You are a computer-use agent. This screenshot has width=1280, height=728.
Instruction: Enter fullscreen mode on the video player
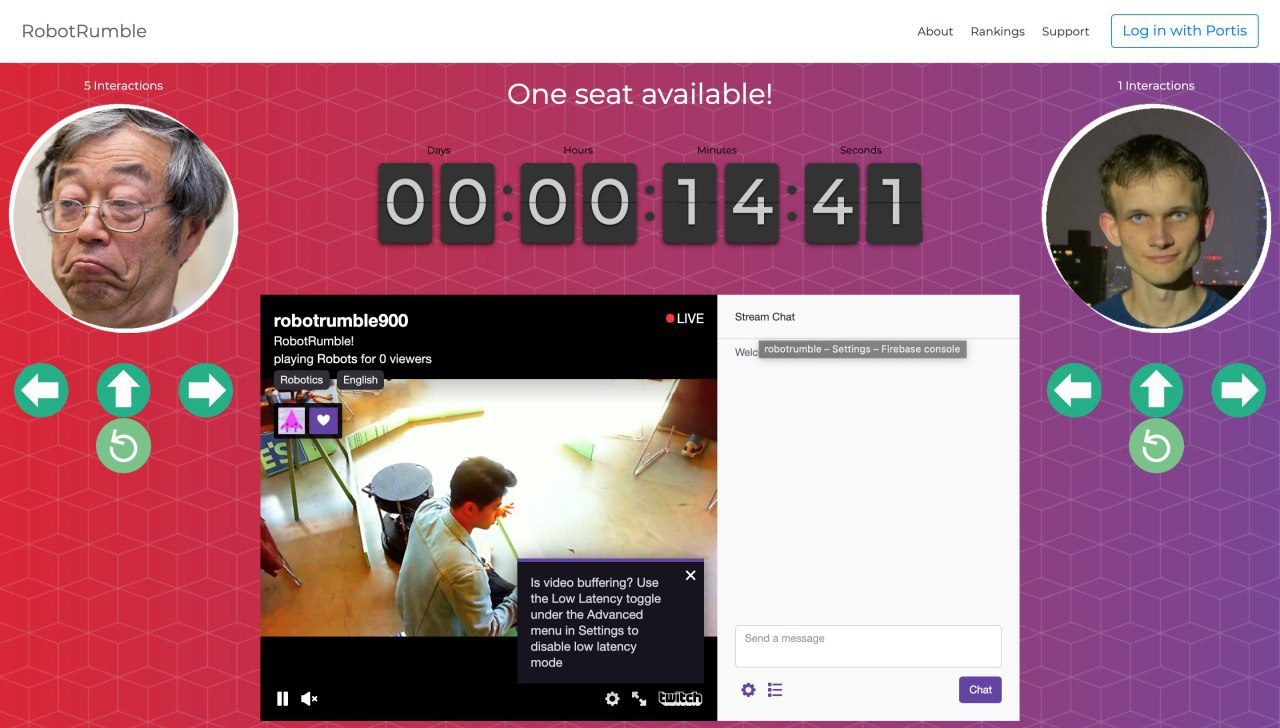(639, 699)
